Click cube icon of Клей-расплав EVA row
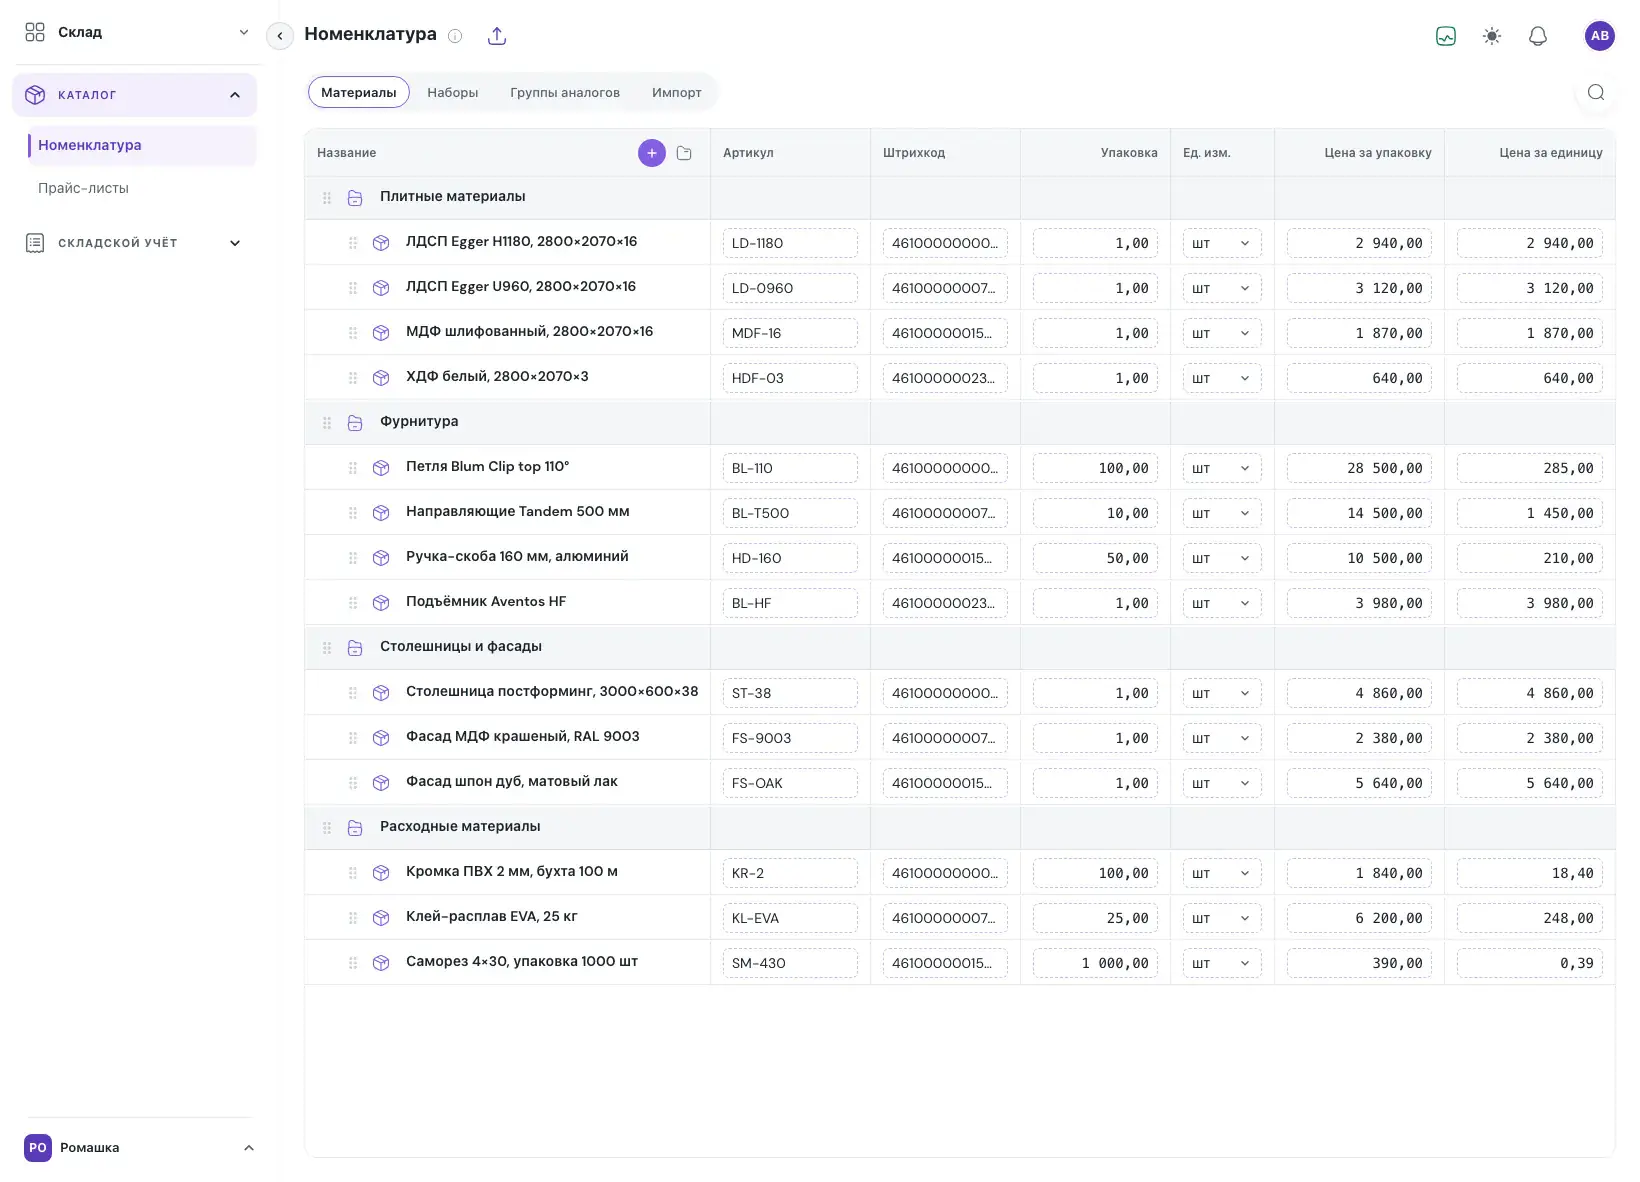This screenshot has height=1182, width=1640. [x=381, y=918]
